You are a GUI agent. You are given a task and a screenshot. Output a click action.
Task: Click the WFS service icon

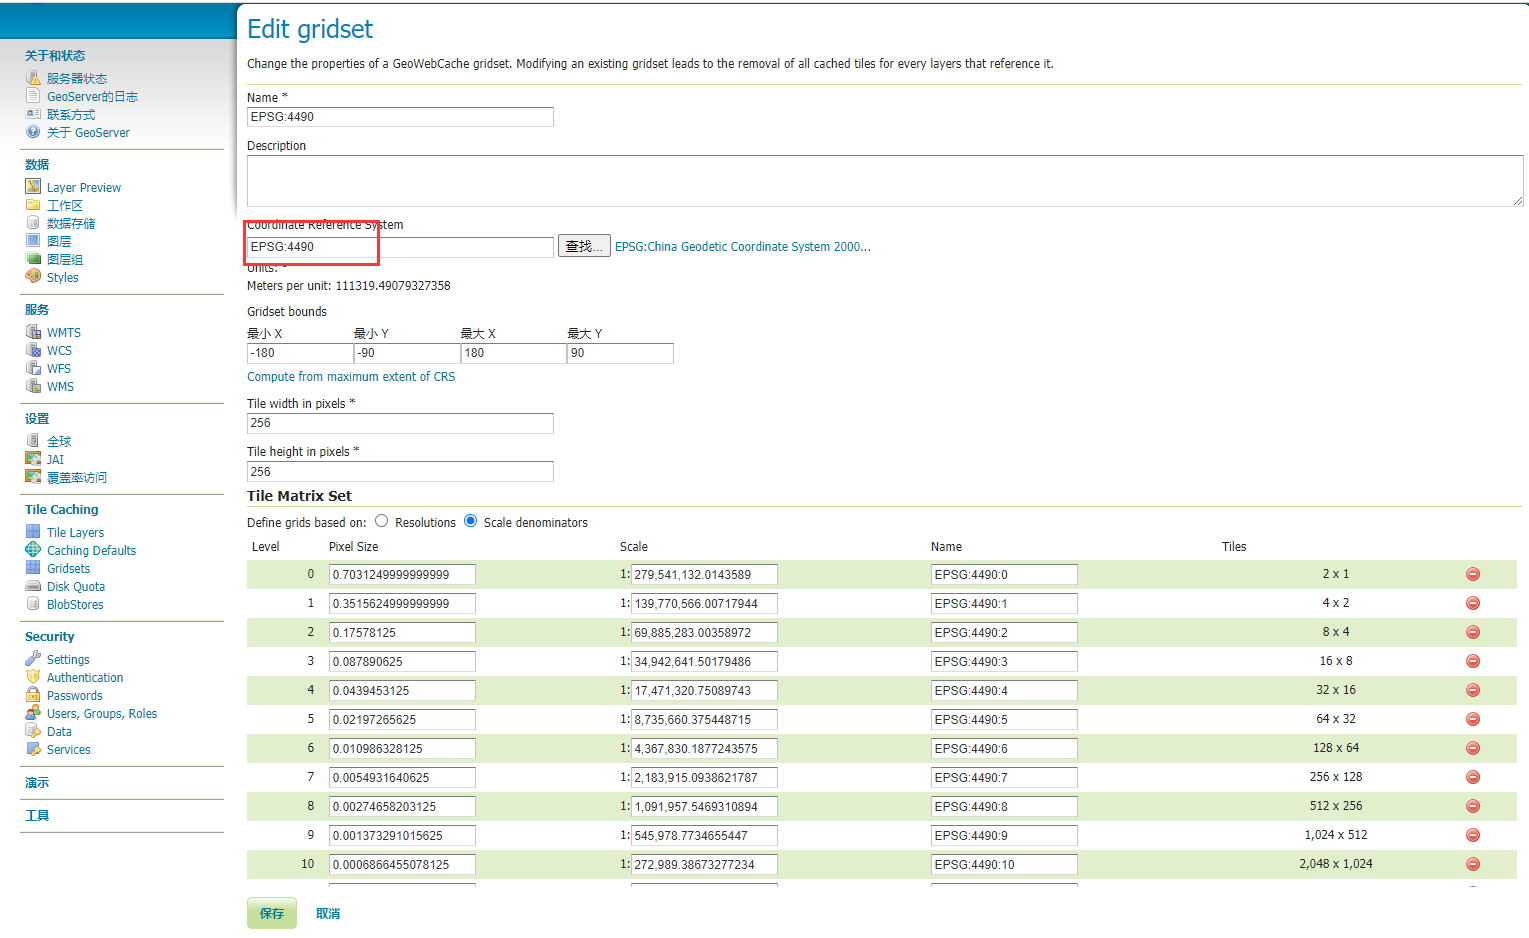[x=33, y=368]
